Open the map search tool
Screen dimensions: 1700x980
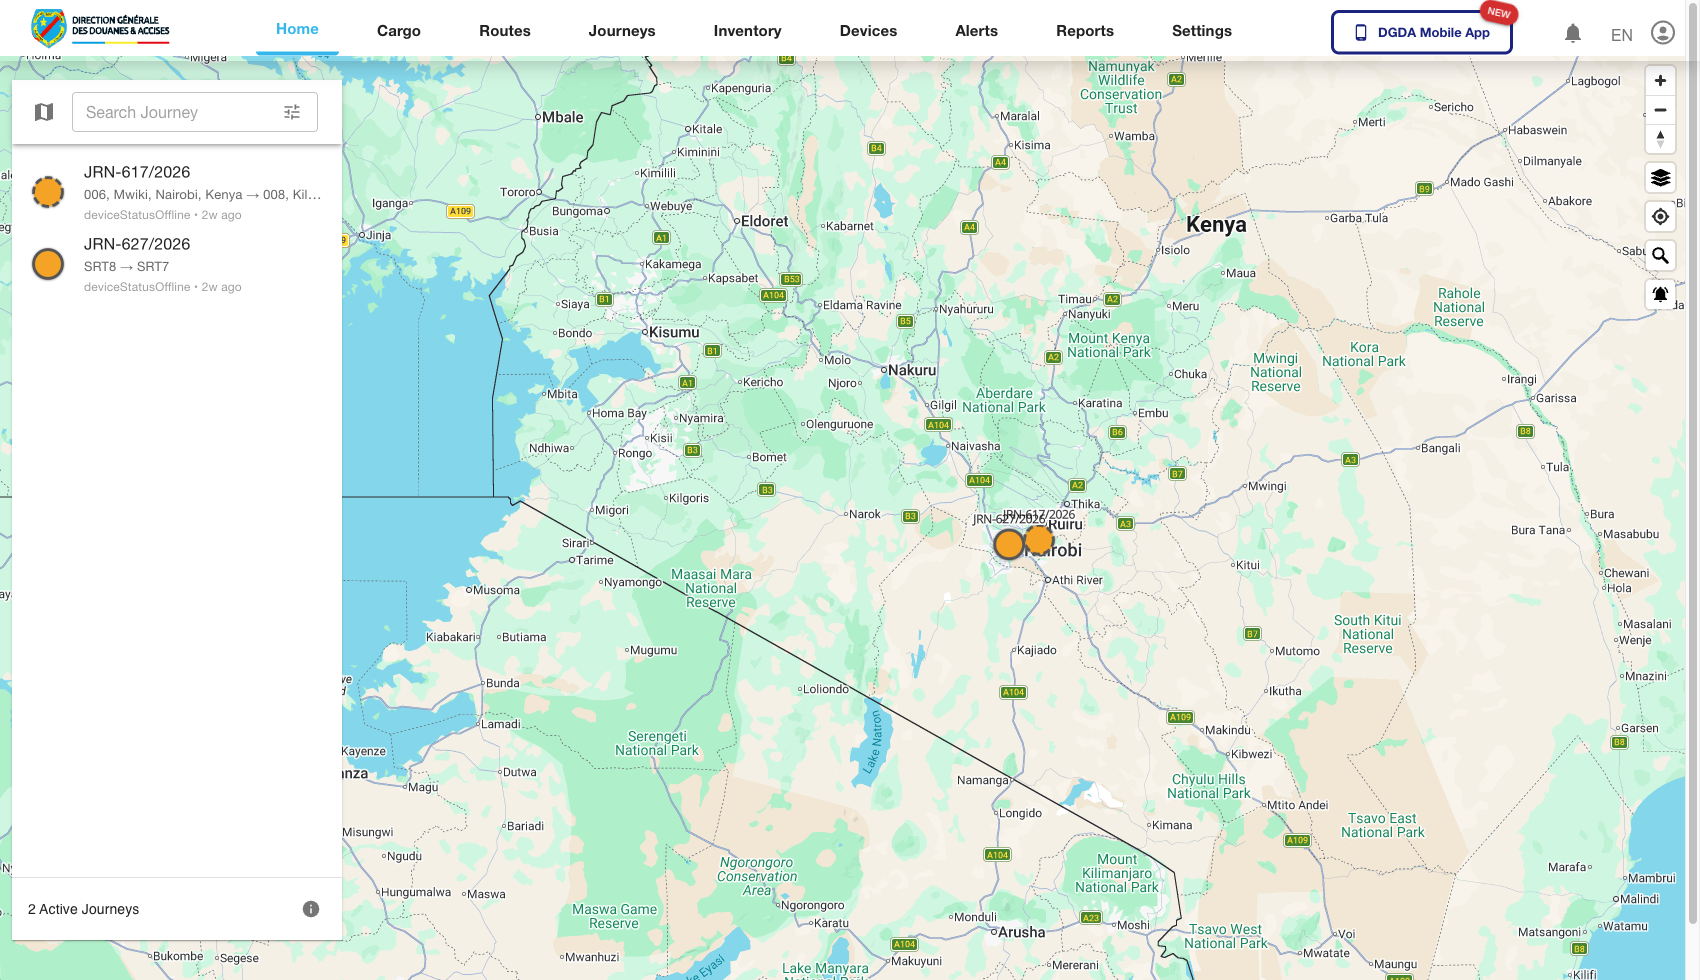tap(1660, 255)
